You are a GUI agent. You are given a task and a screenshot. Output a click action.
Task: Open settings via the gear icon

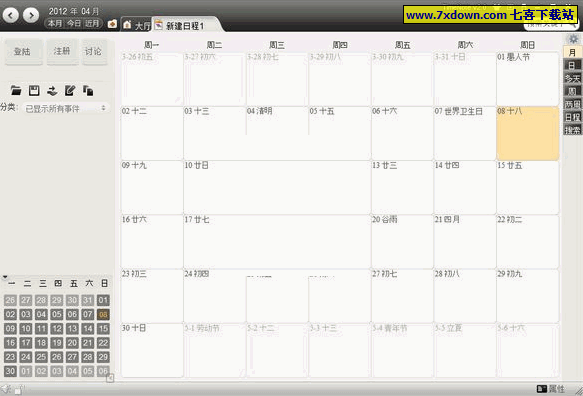click(573, 39)
